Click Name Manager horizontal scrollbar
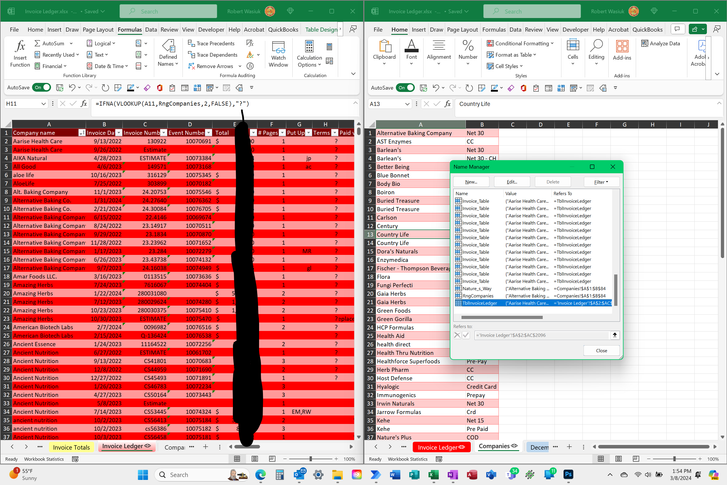The width and height of the screenshot is (727, 485). click(502, 318)
